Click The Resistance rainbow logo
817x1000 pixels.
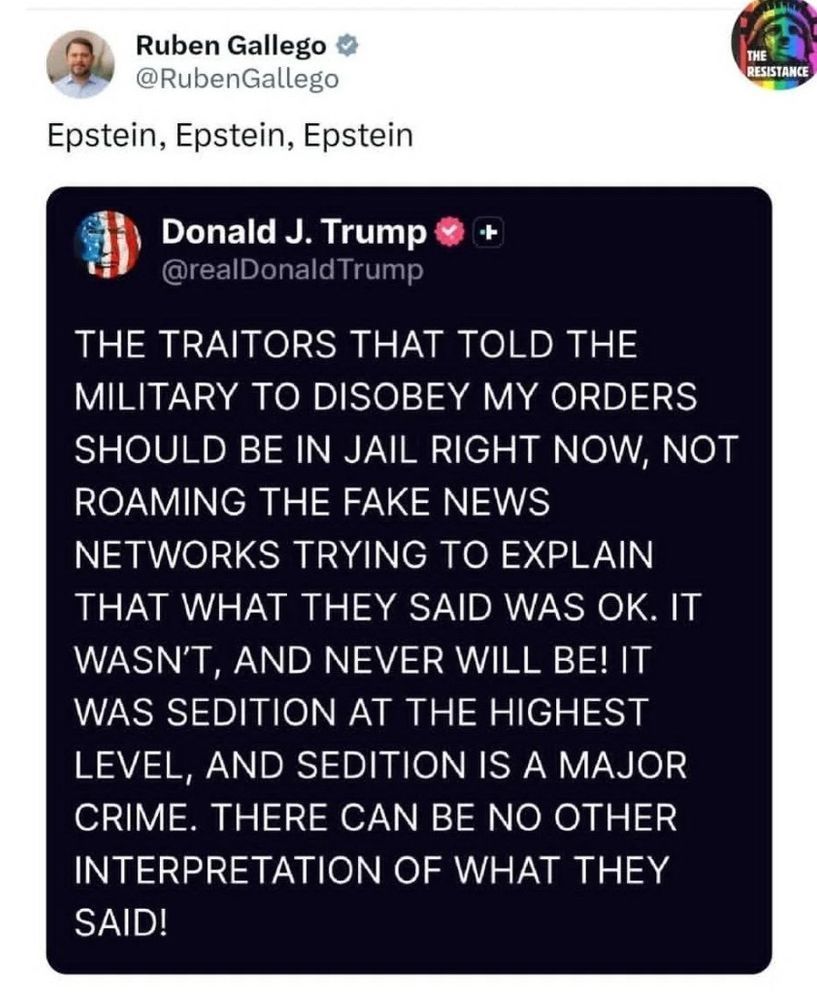point(774,48)
